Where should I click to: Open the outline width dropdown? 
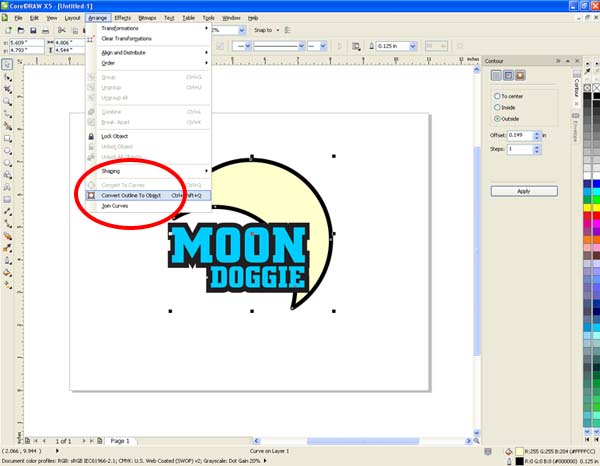[x=413, y=46]
